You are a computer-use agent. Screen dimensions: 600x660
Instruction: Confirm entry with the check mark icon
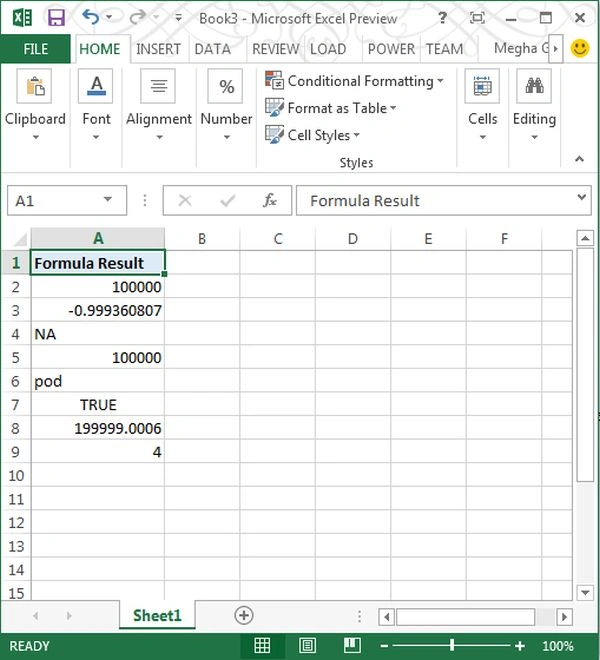point(228,201)
